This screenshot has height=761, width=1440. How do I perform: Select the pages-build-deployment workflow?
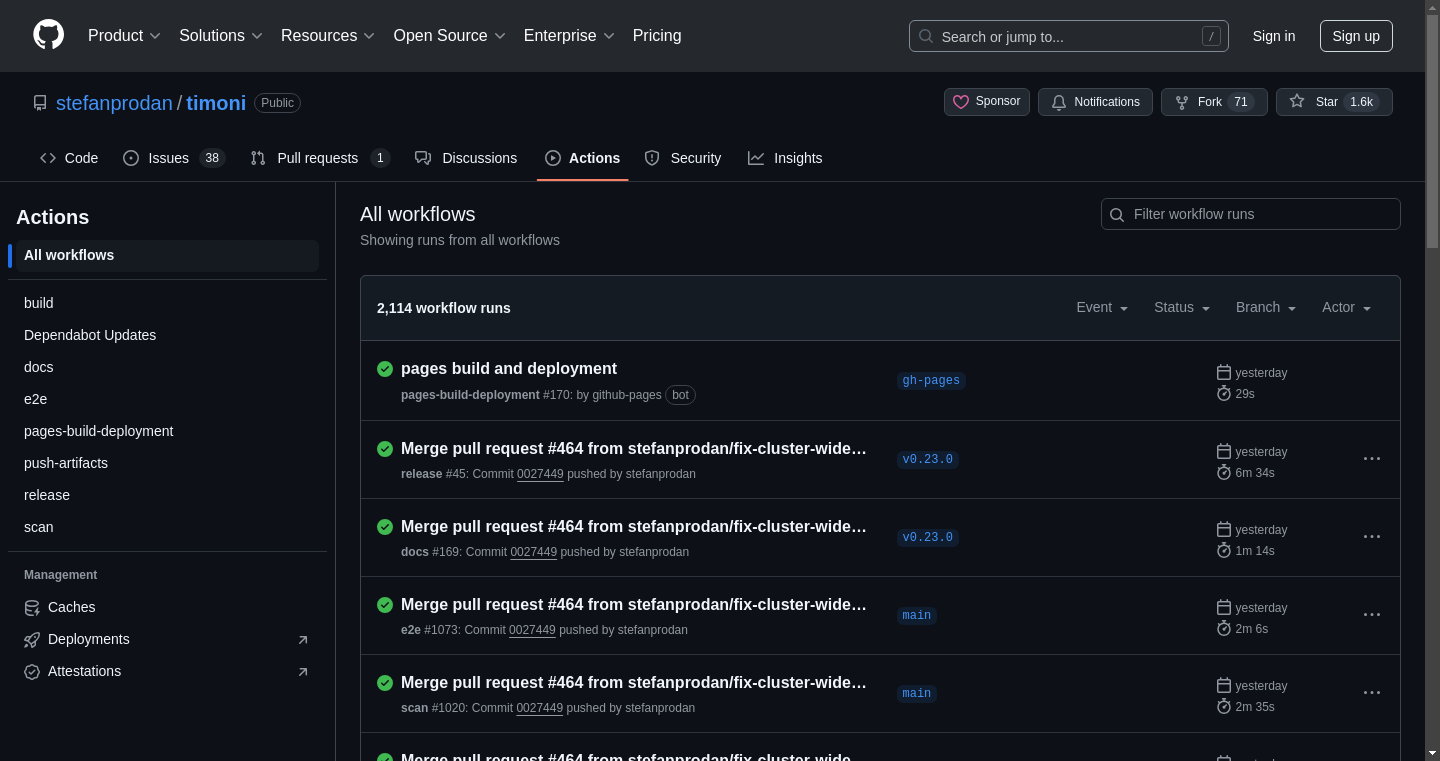tap(167, 431)
